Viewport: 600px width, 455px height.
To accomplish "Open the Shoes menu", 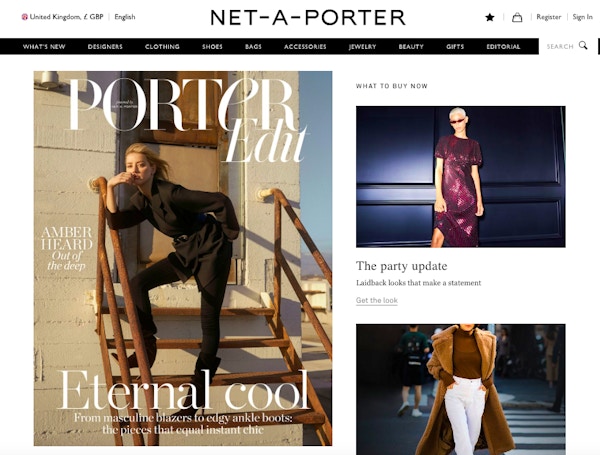I will 212,47.
